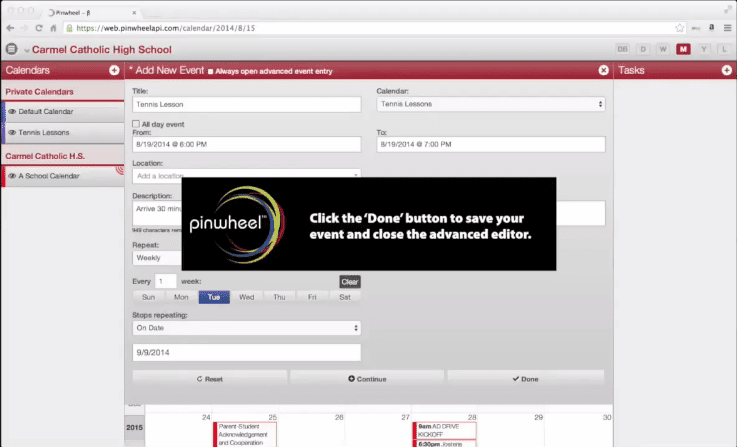Click the Every week interval field

(165, 281)
